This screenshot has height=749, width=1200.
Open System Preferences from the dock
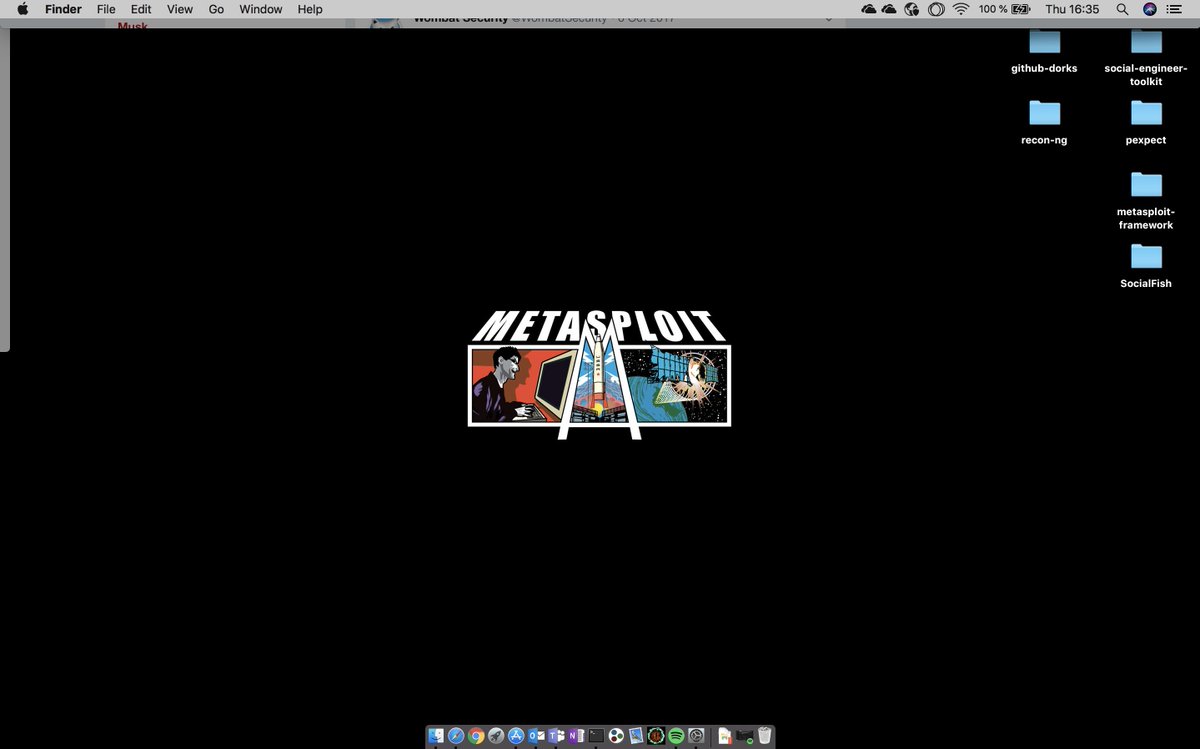(696, 736)
